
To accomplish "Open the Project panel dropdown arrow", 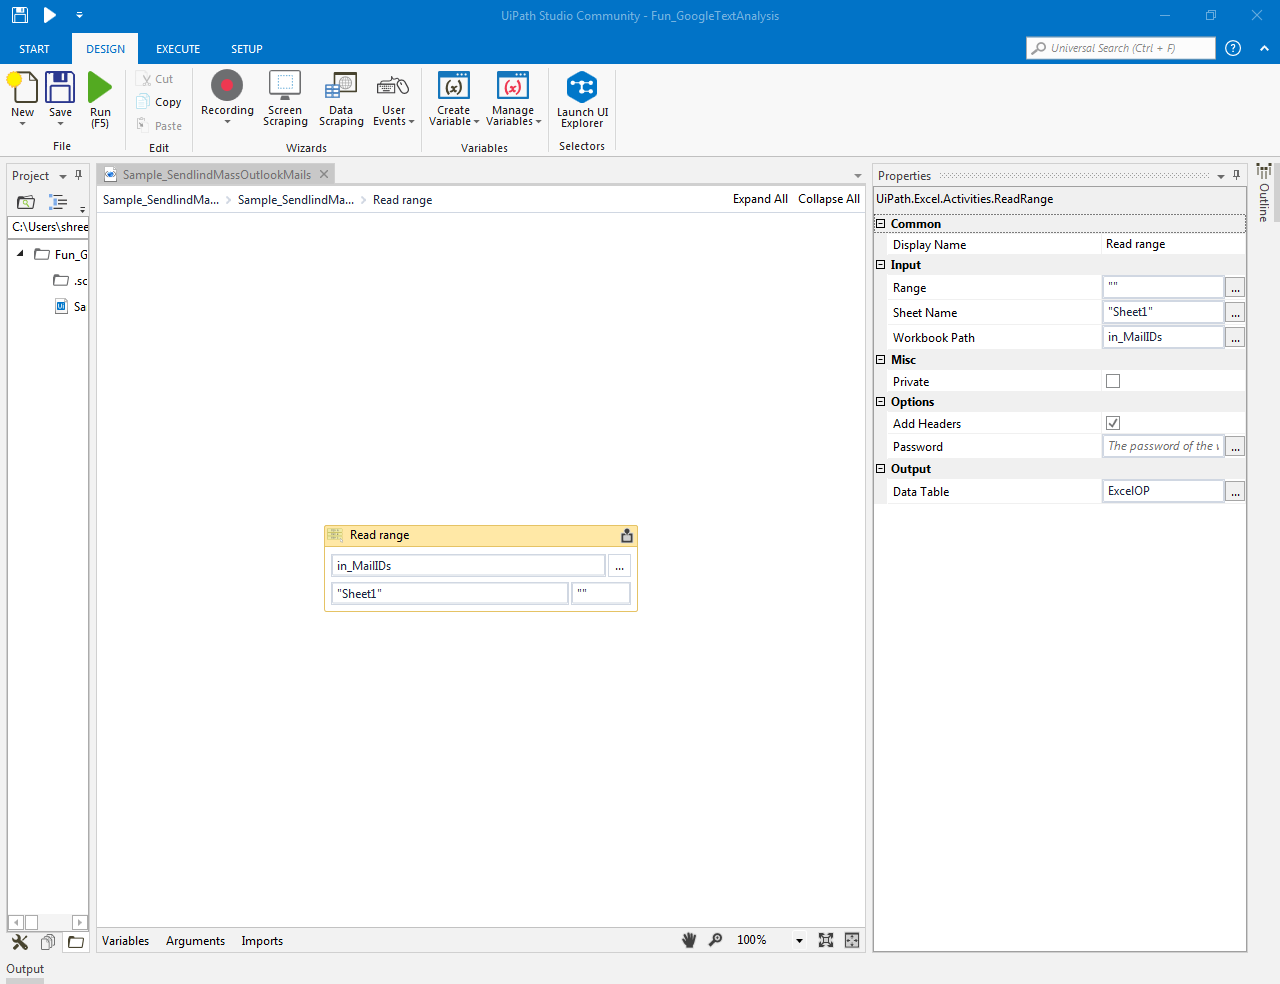I will point(63,177).
